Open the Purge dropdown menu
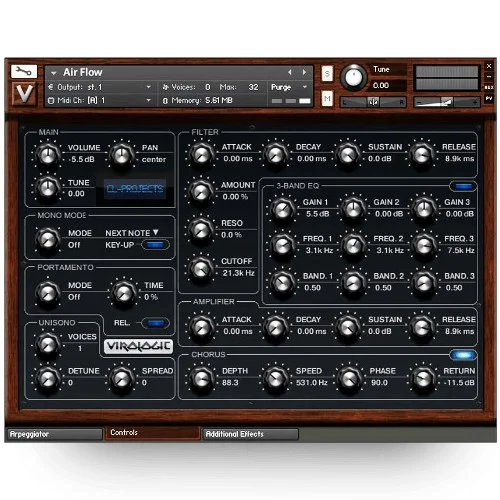The image size is (500, 500). point(304,87)
